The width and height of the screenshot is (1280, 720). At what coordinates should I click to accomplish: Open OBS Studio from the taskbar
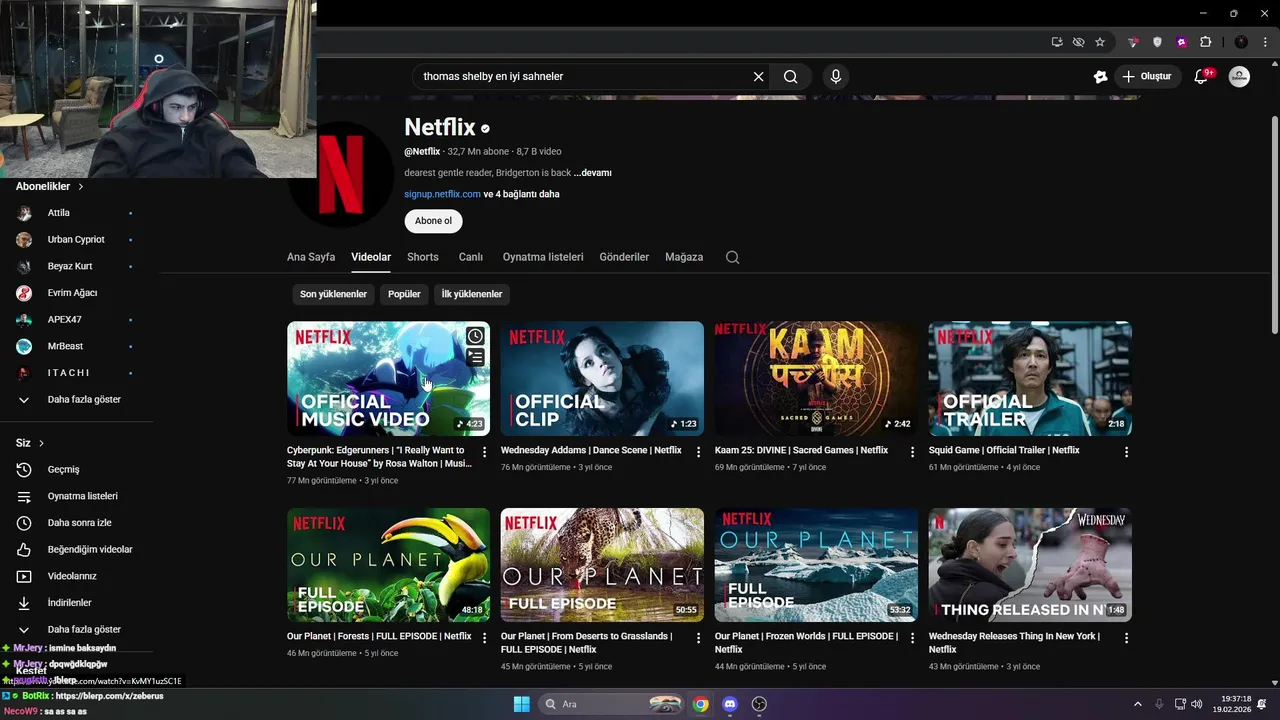point(759,704)
